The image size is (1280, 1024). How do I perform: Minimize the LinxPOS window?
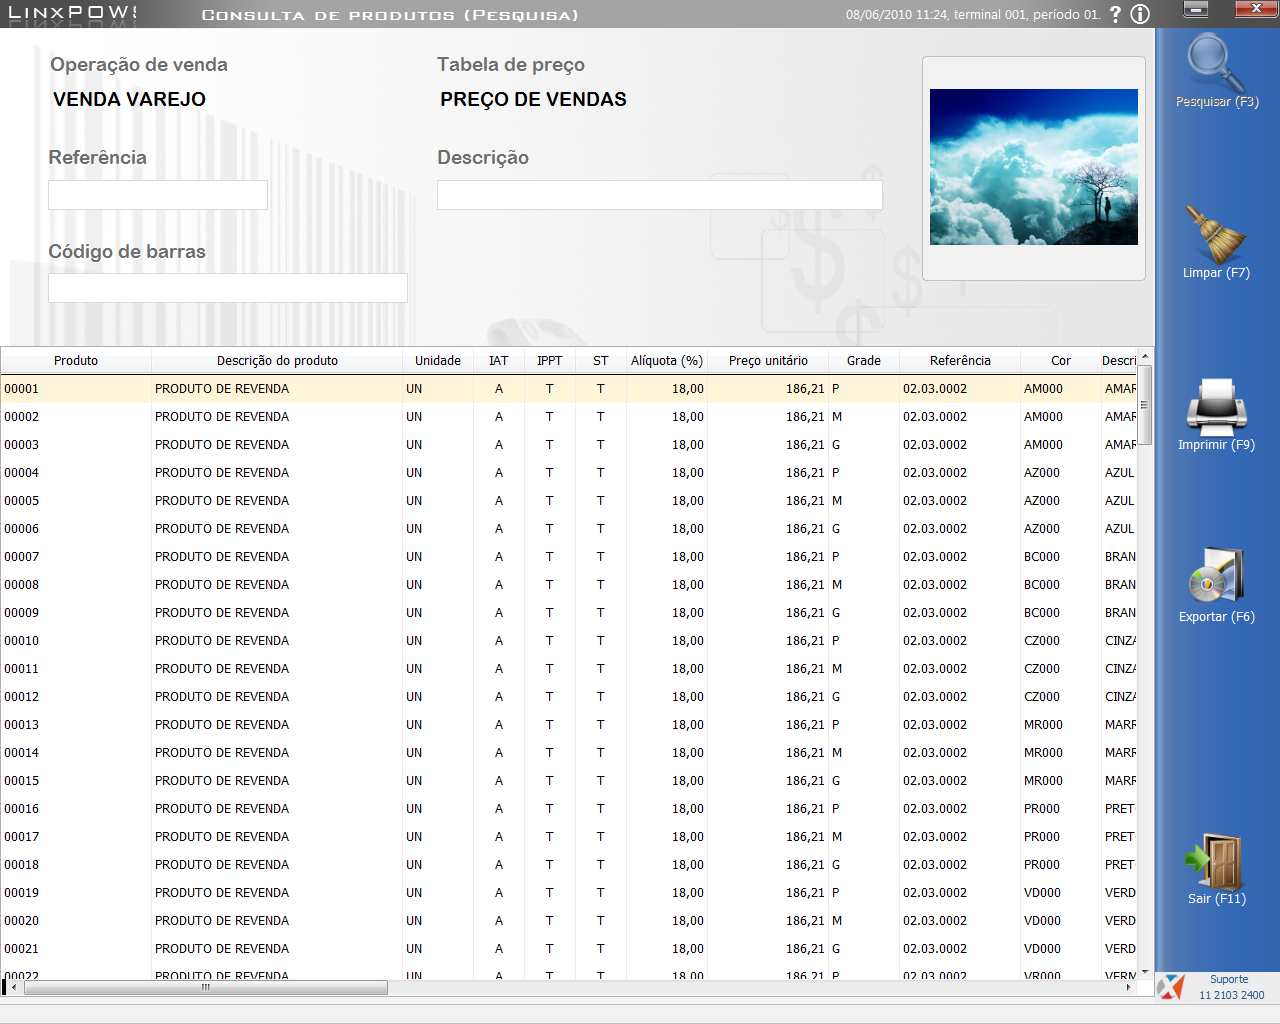tap(1196, 9)
